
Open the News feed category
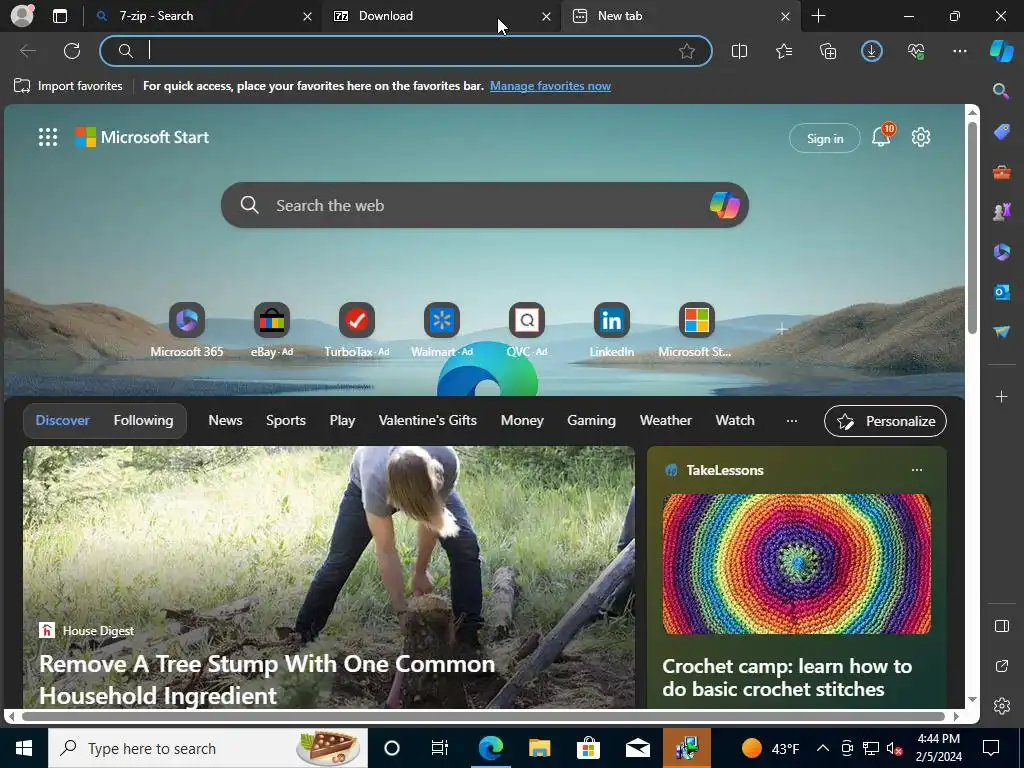pos(225,421)
